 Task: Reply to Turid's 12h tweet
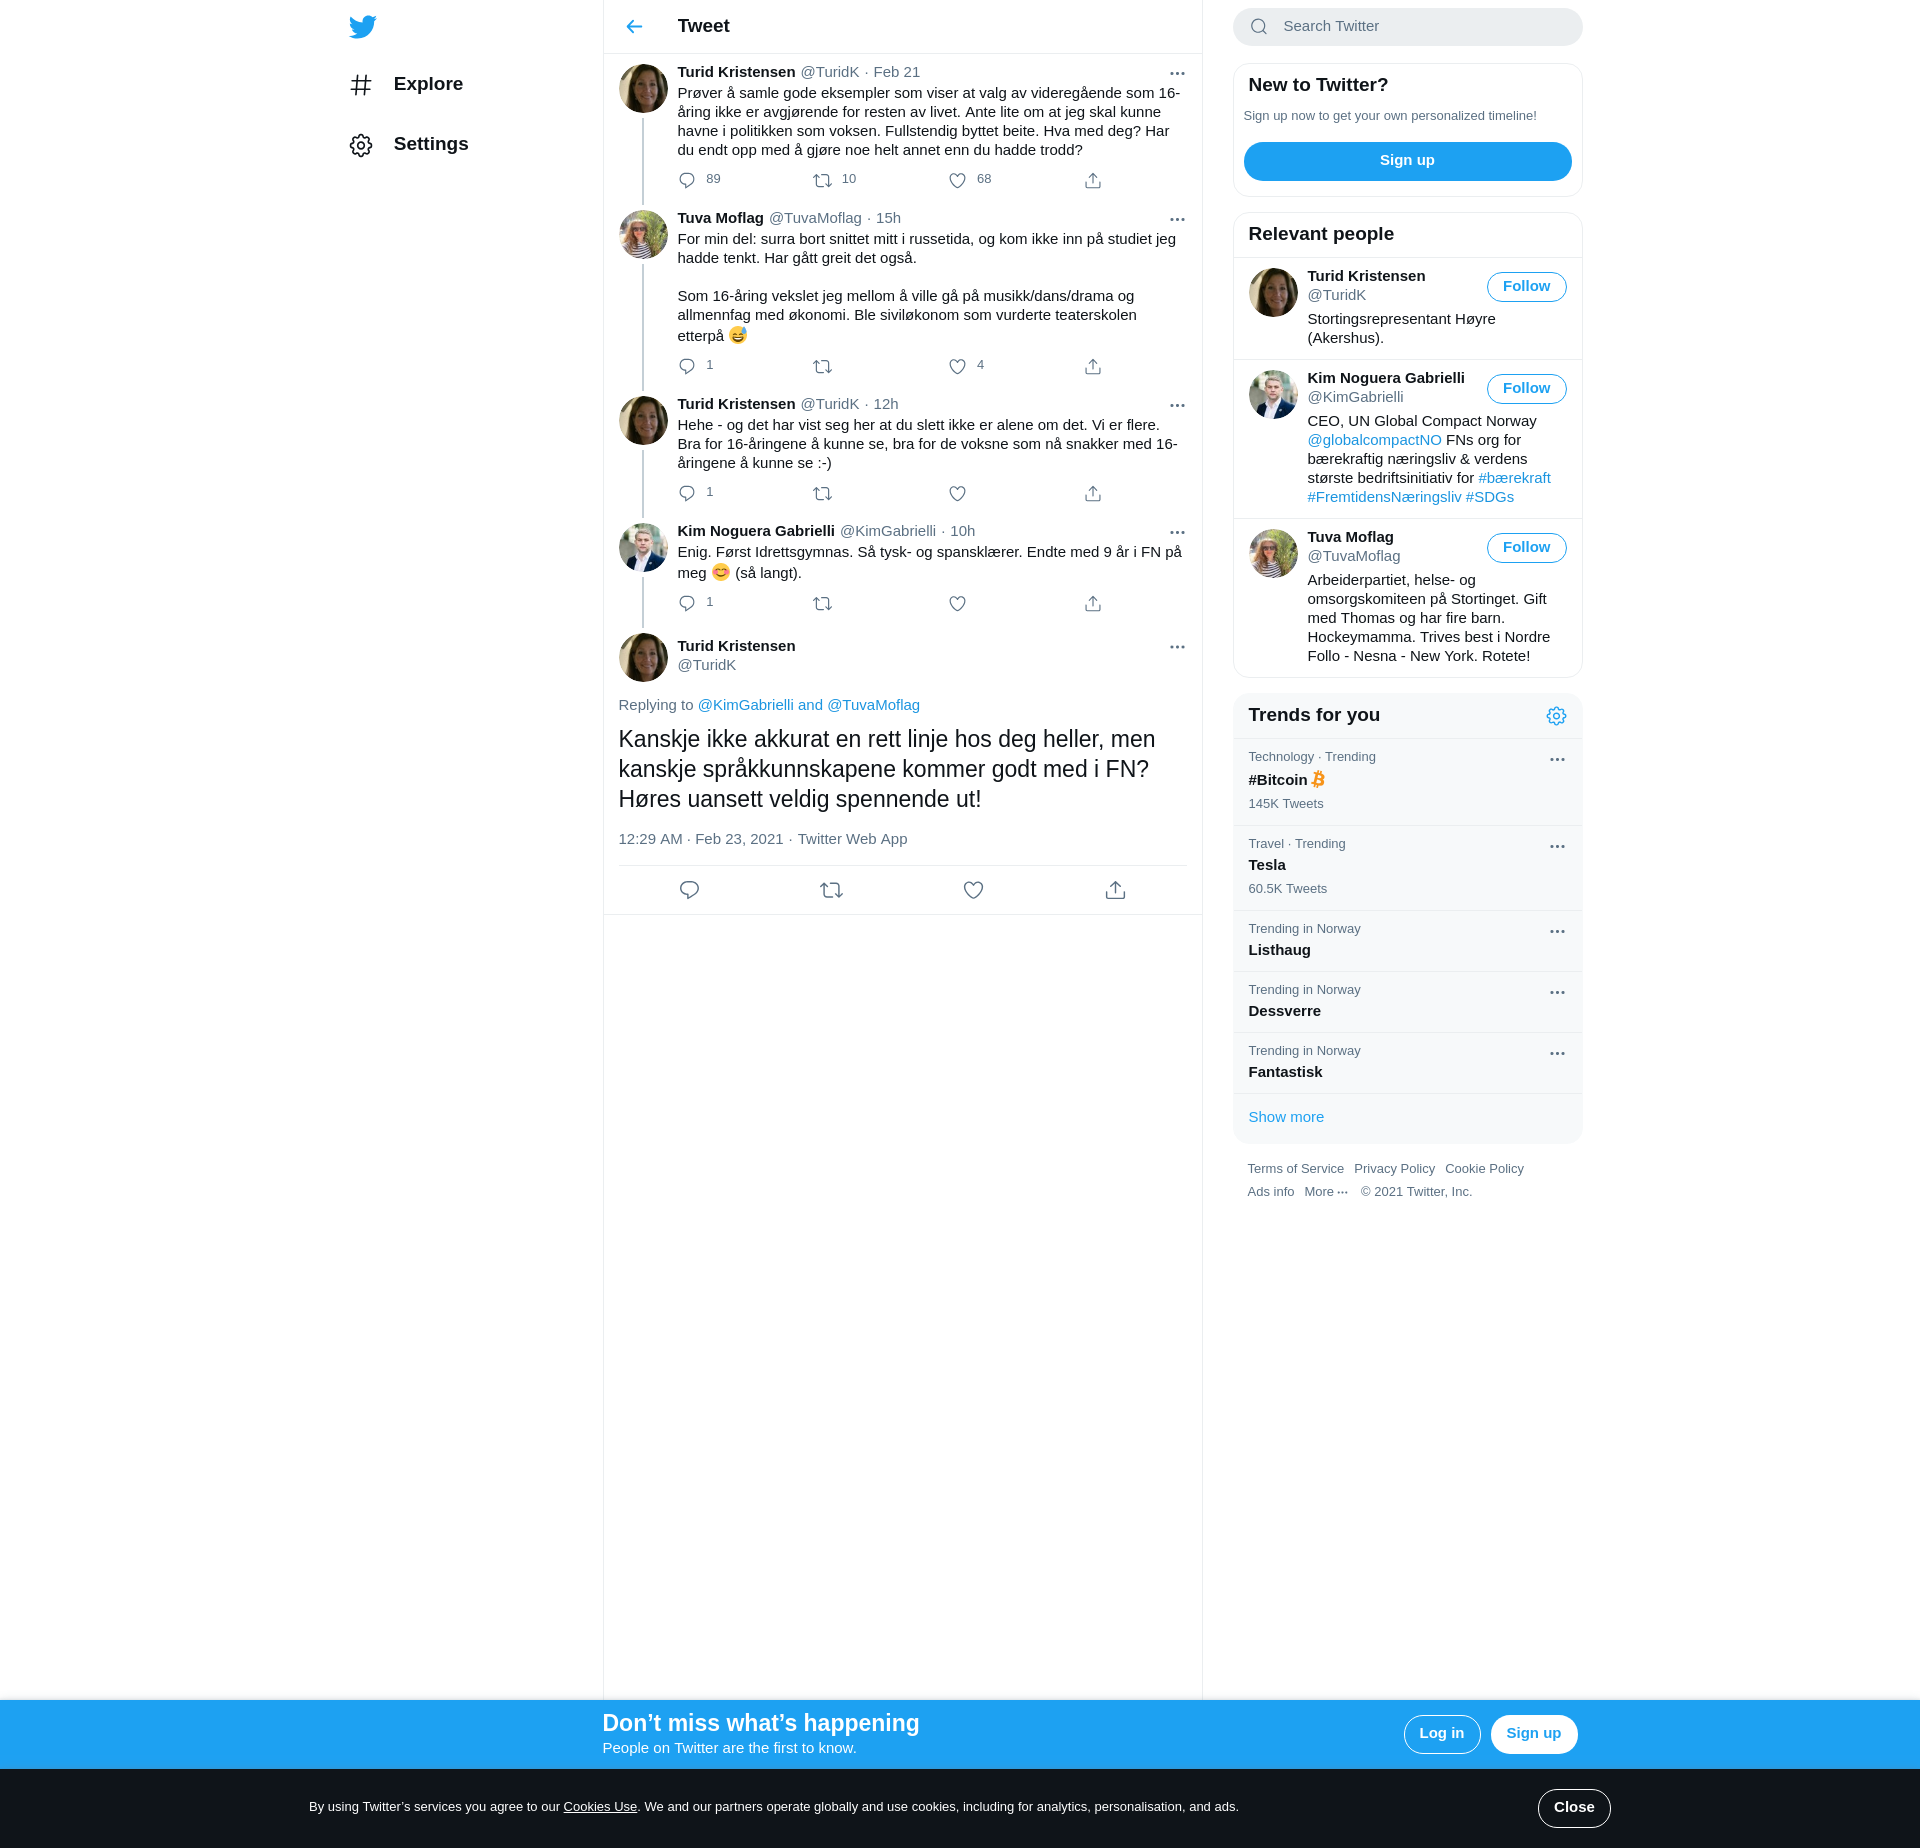[687, 493]
